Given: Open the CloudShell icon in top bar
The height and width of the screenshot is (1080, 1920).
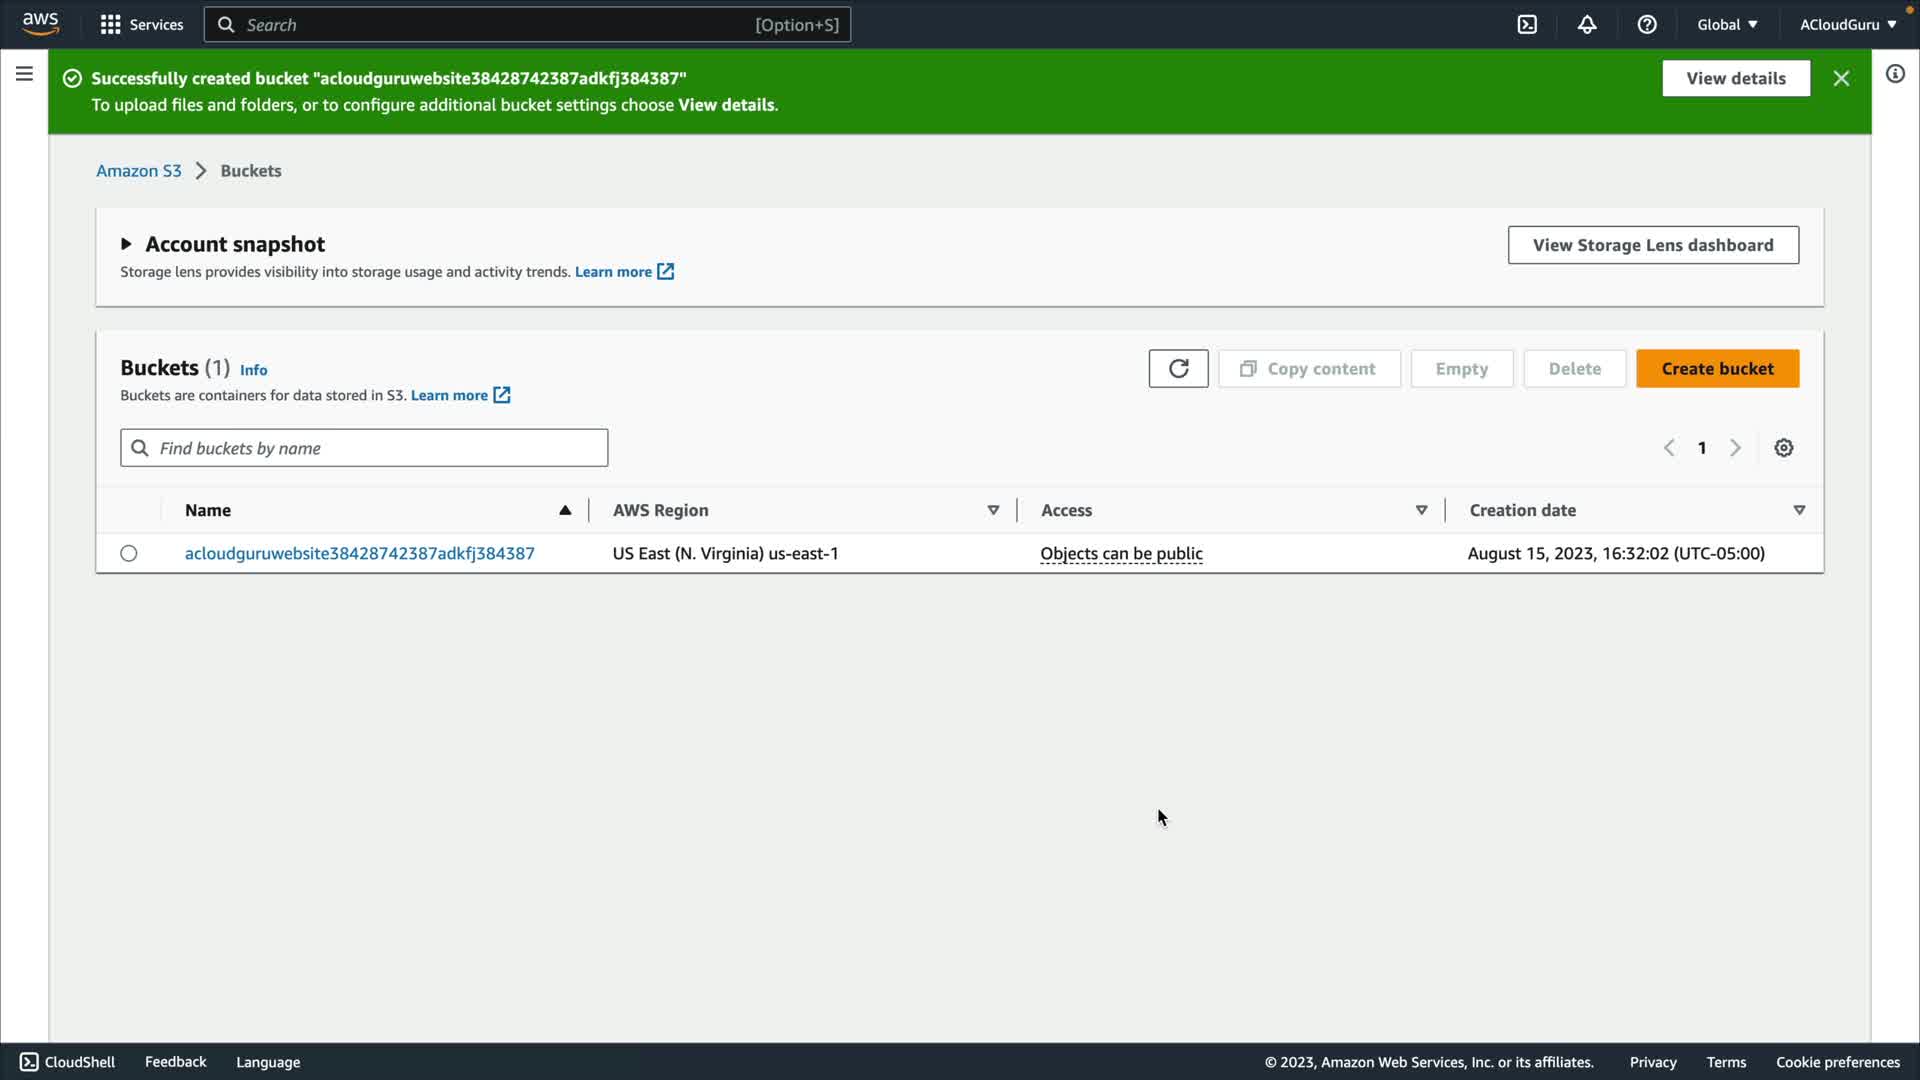Looking at the screenshot, I should pos(1527,25).
